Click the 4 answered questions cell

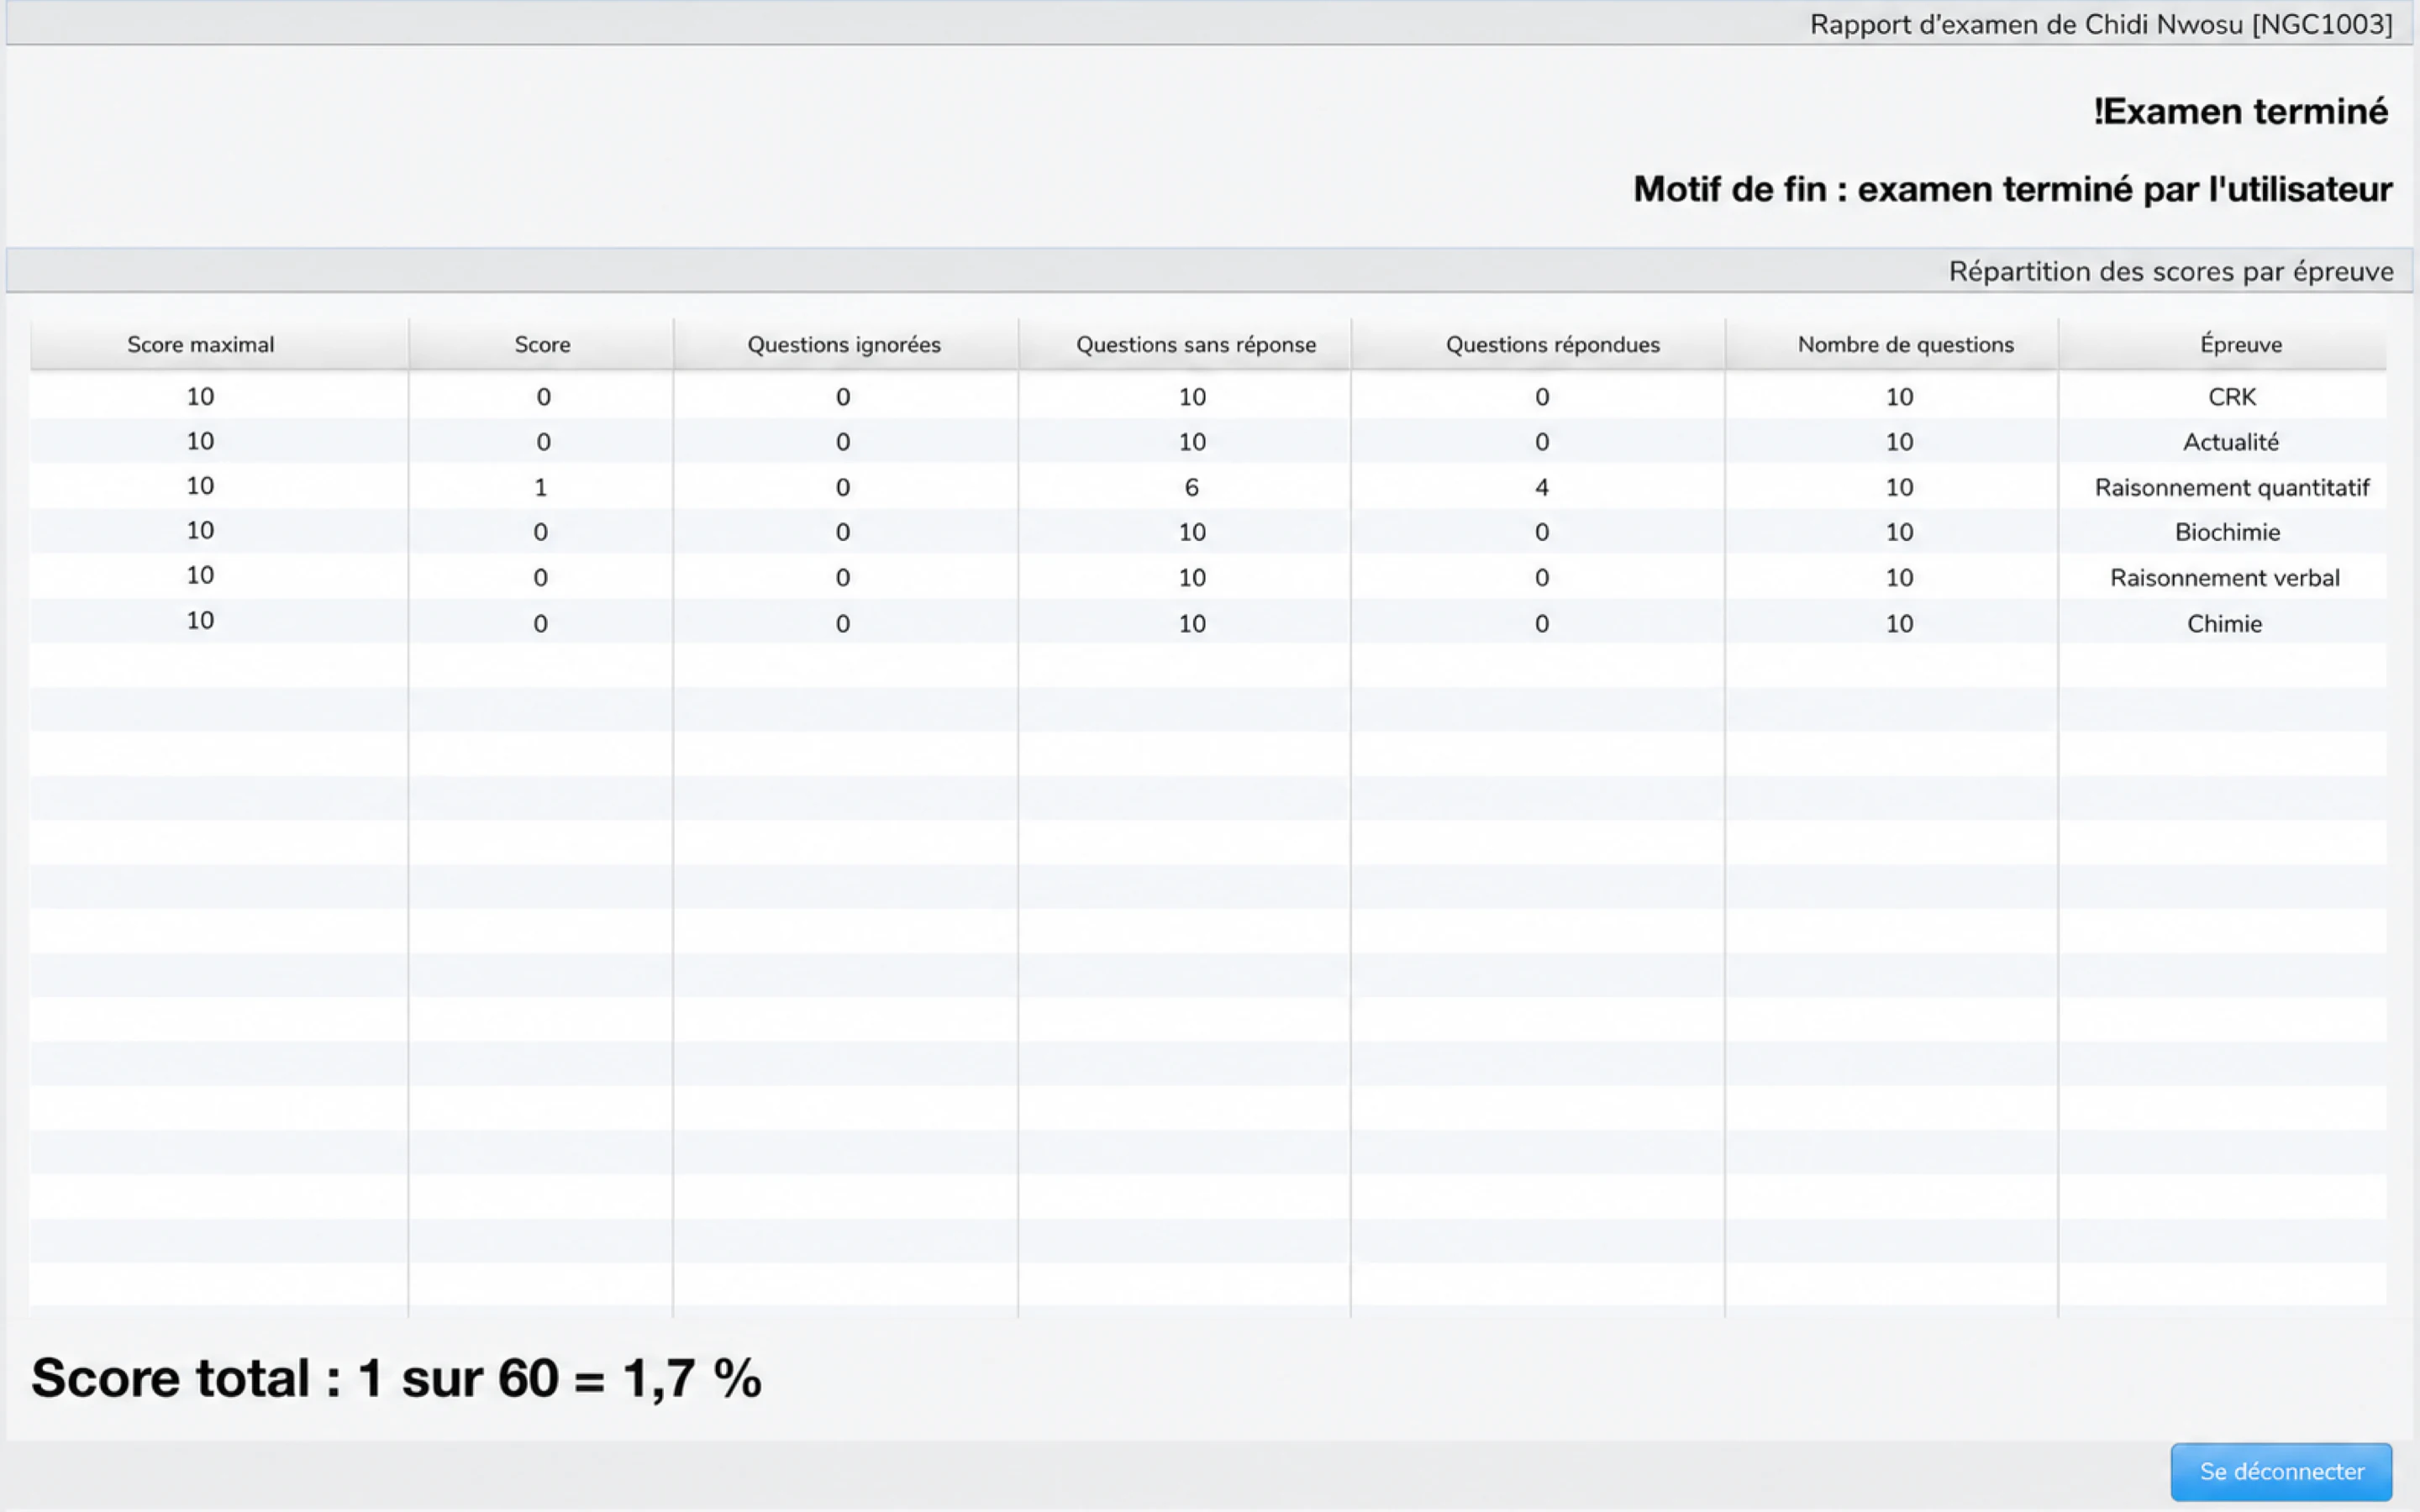coord(1541,488)
